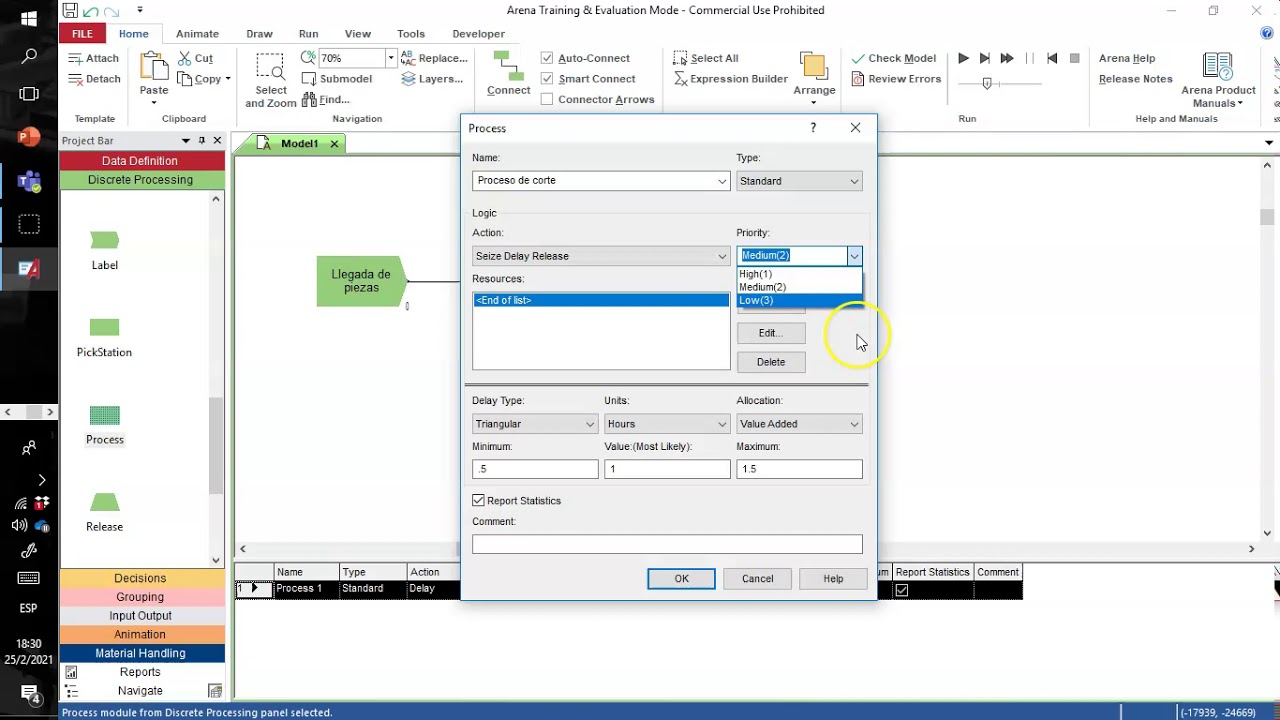Click Cancel in the Process dialog
Viewport: 1280px width, 720px height.
pos(757,579)
